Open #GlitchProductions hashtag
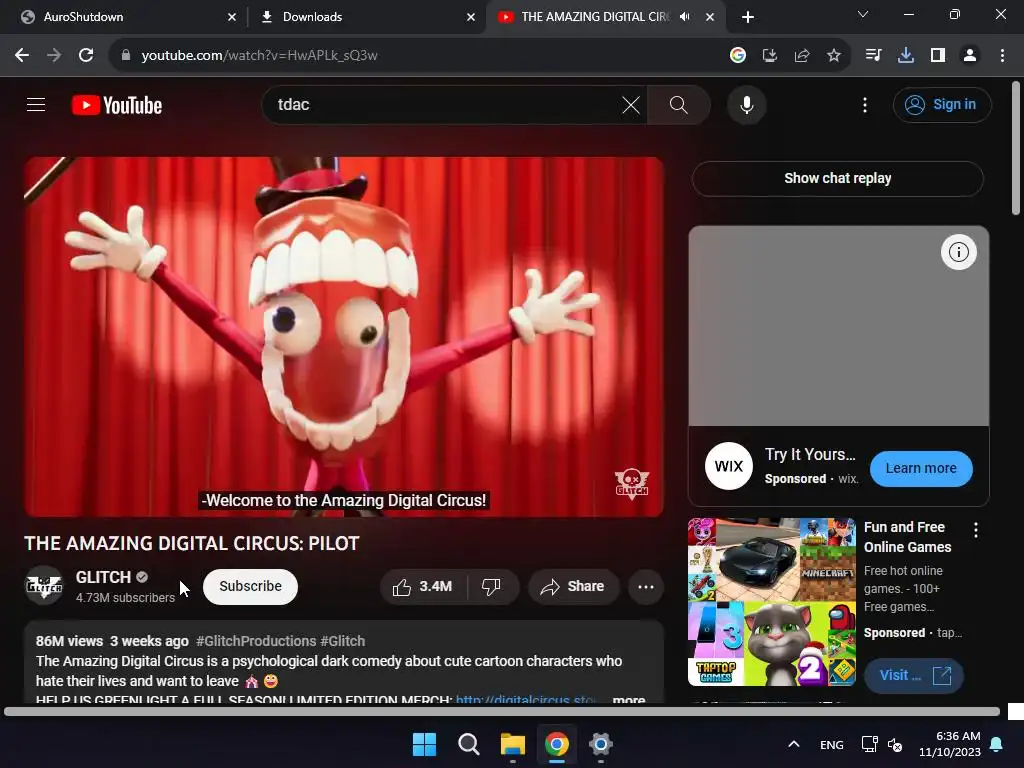 click(257, 641)
